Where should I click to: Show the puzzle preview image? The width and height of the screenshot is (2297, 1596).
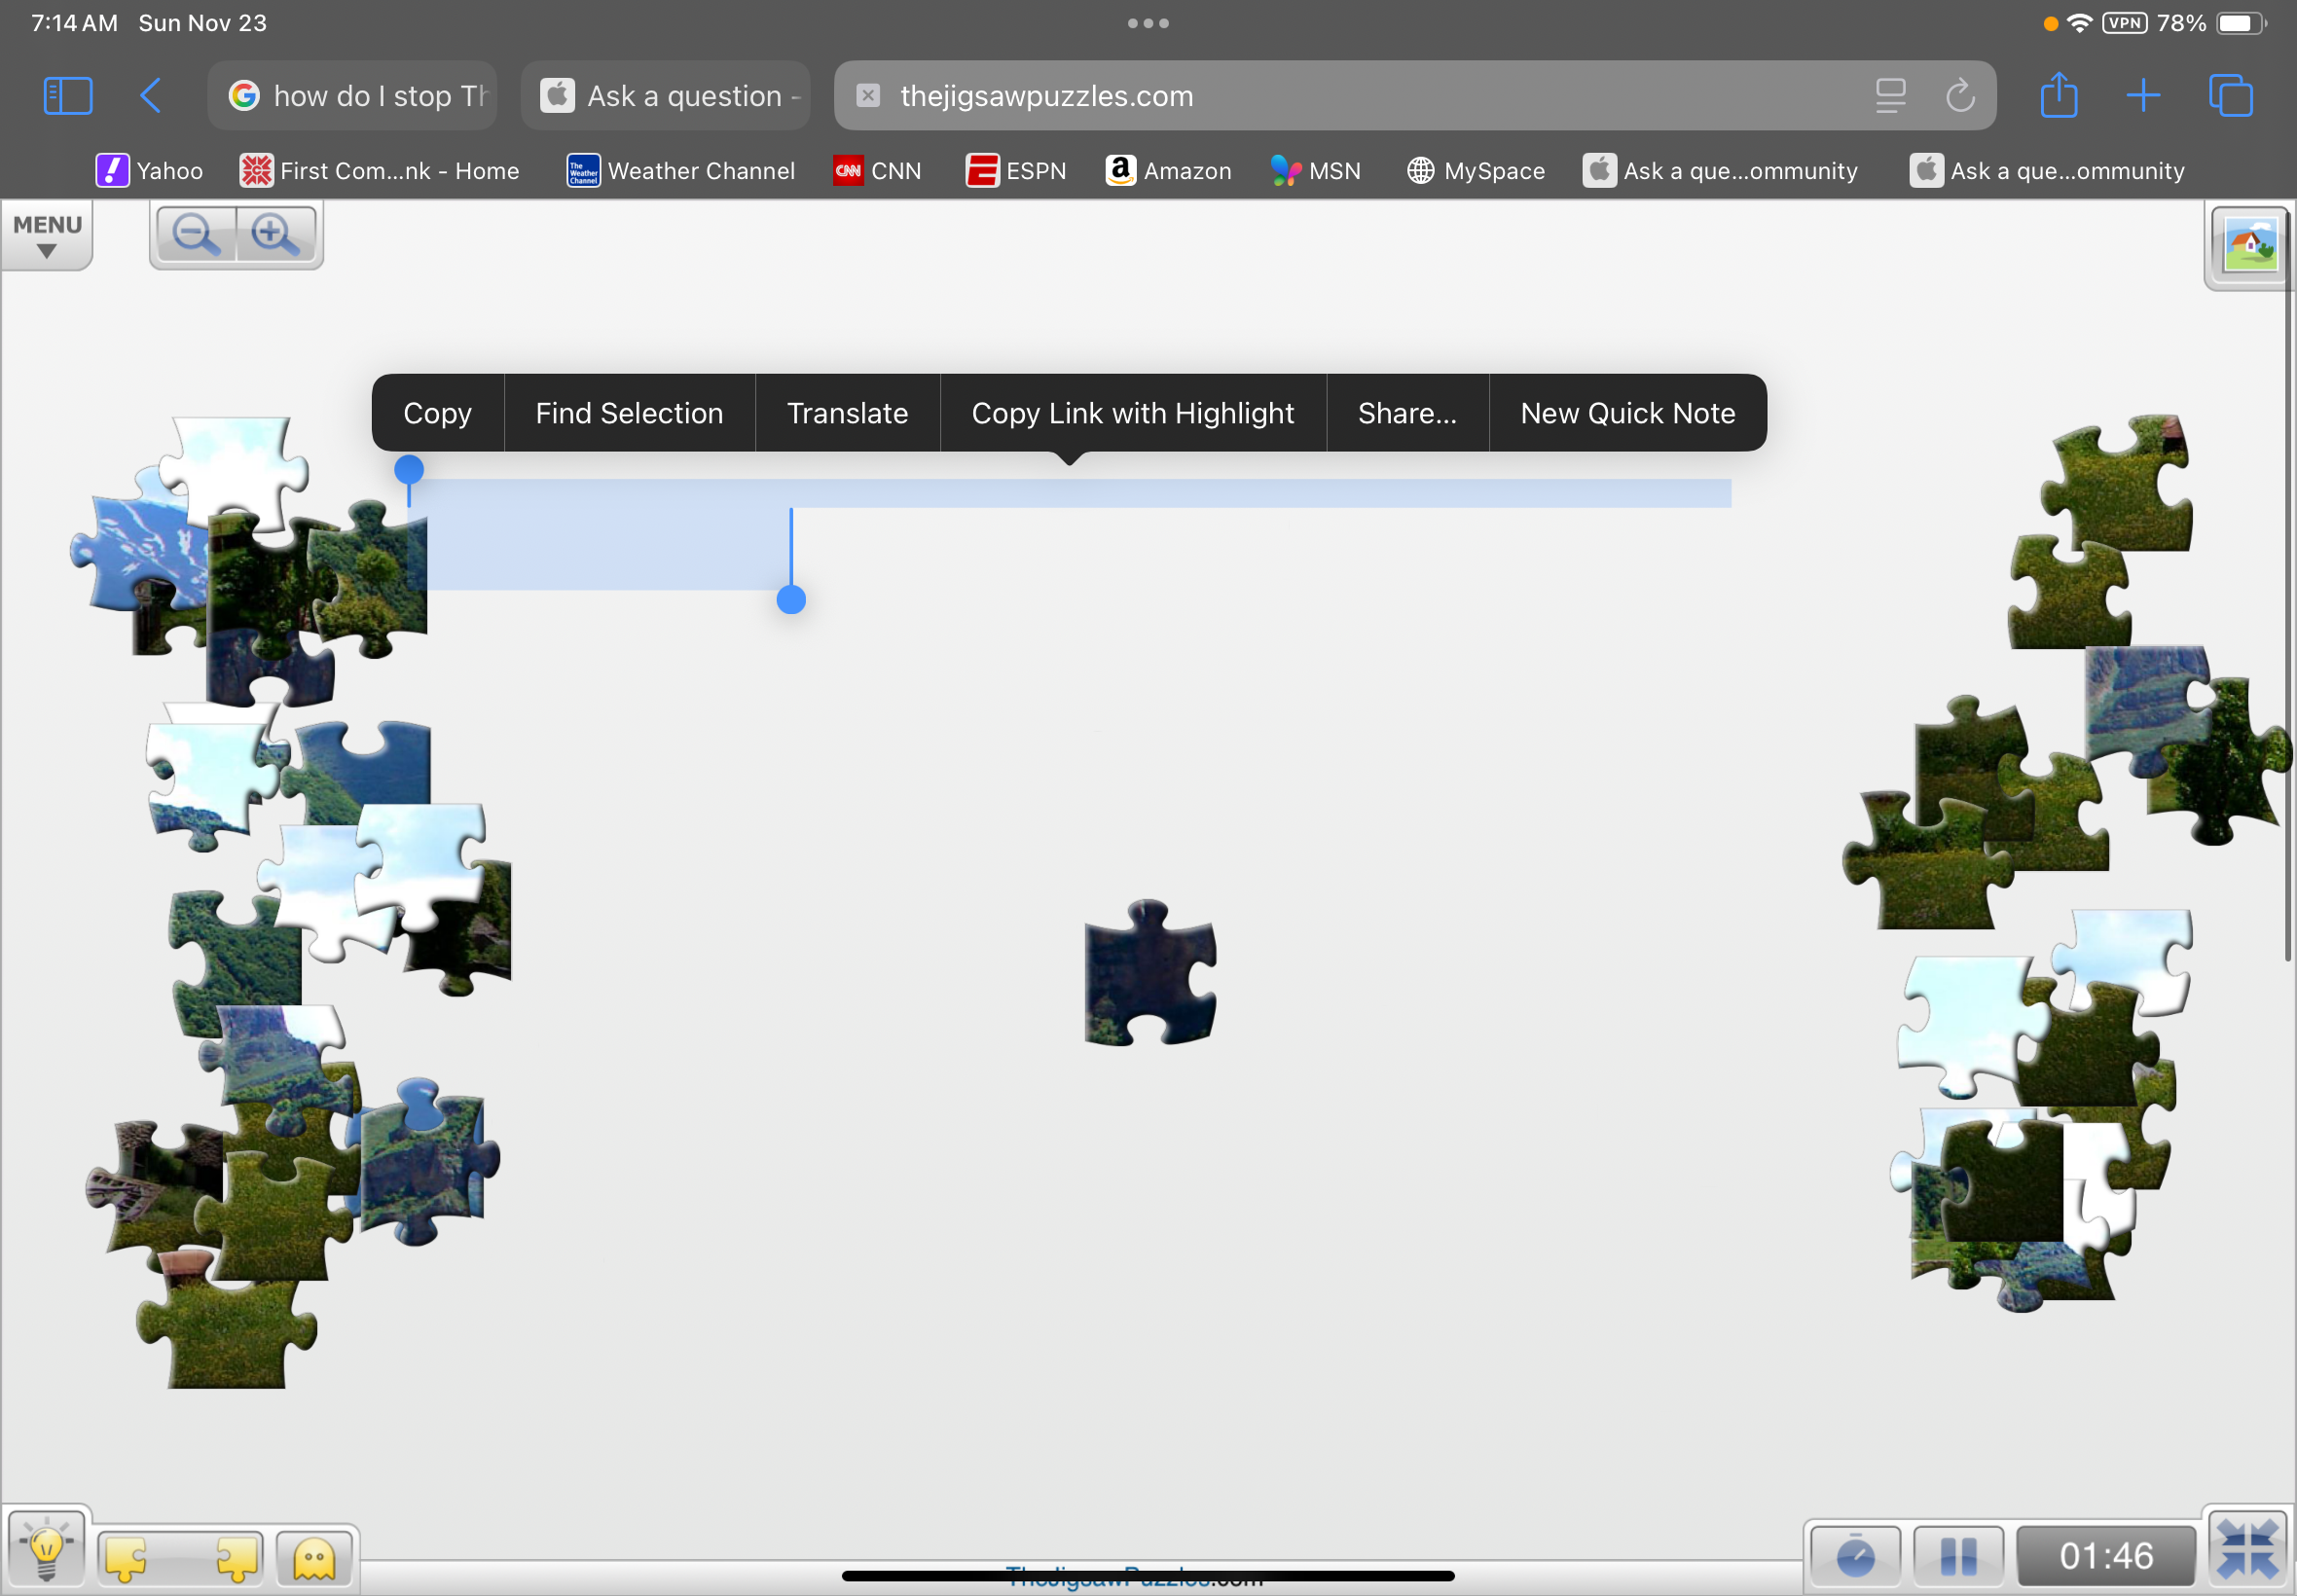coord(2249,245)
